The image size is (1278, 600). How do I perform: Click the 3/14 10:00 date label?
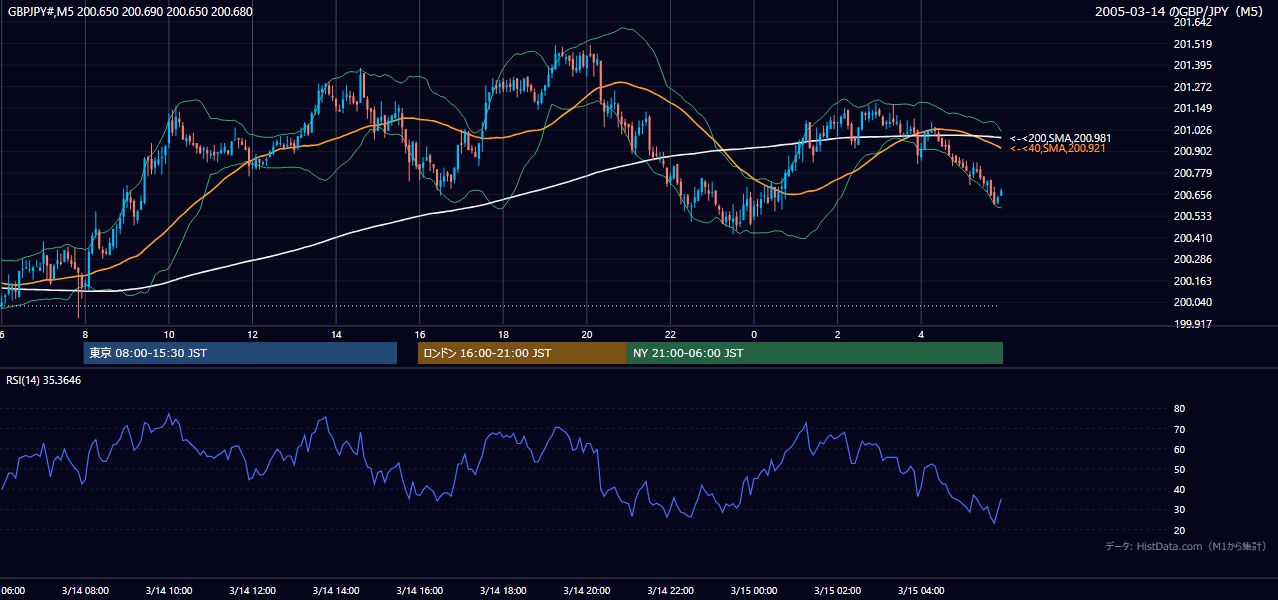click(x=169, y=591)
